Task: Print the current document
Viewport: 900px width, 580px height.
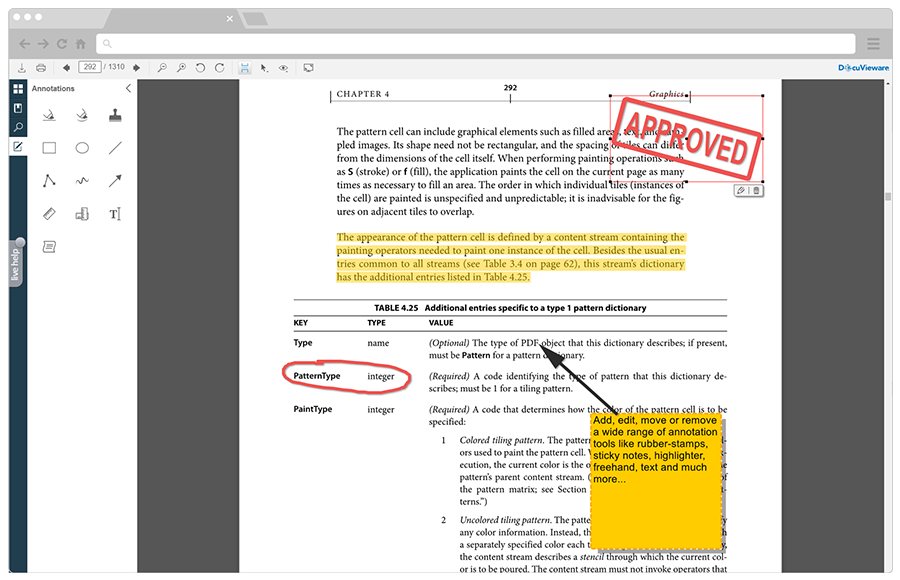Action: pyautogui.click(x=40, y=68)
